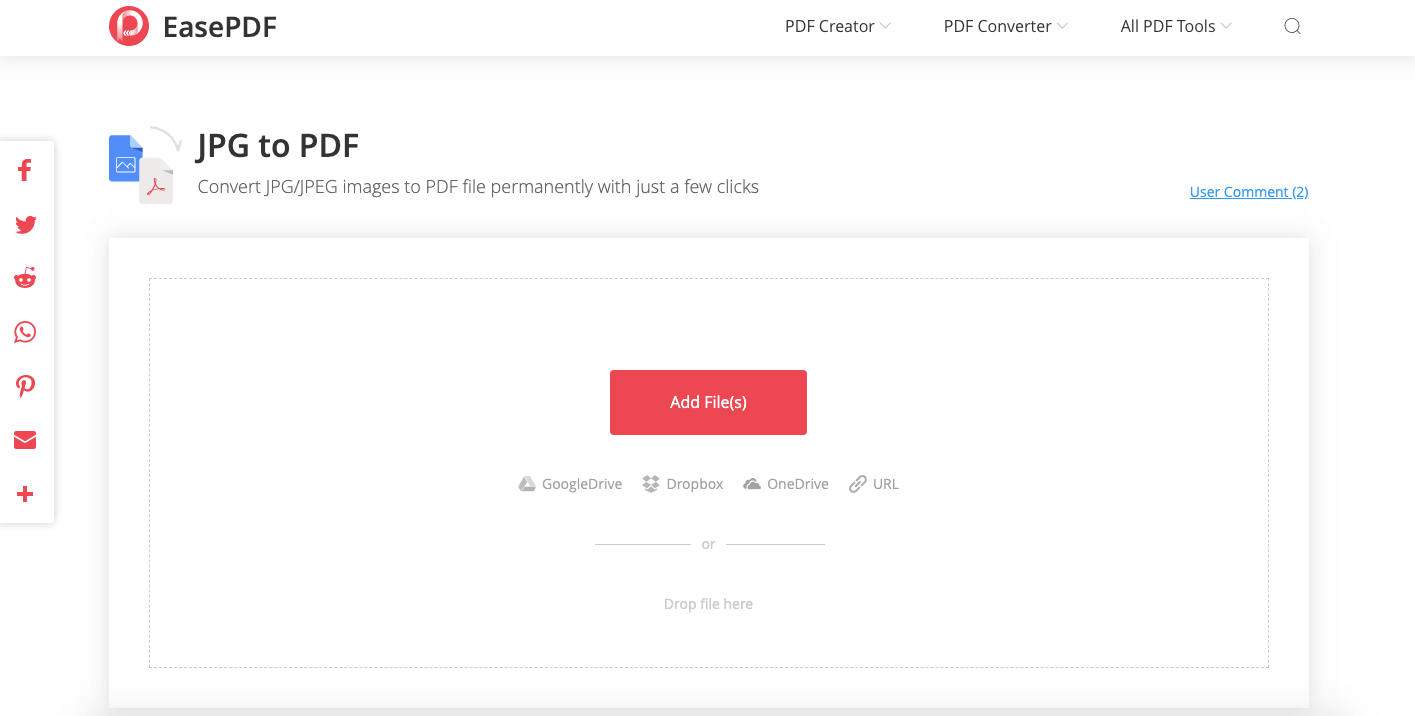Share page on Twitter
This screenshot has width=1415, height=716.
click(25, 224)
